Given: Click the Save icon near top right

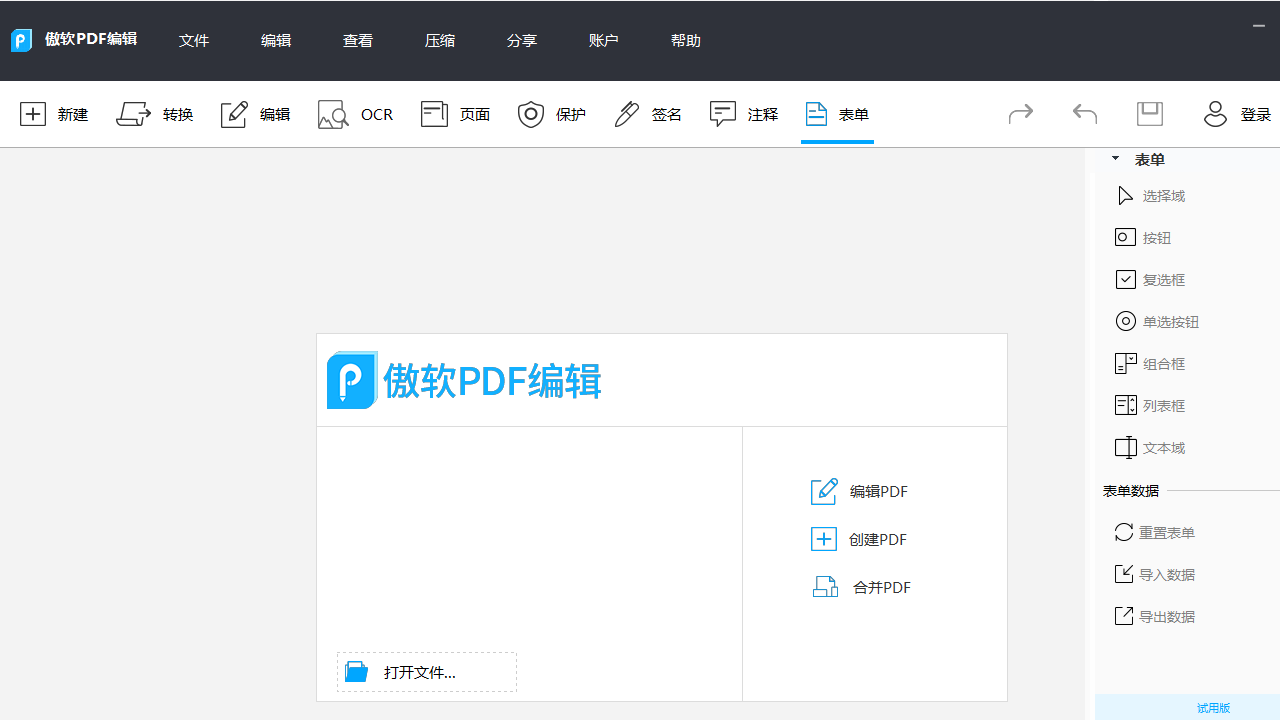Looking at the screenshot, I should [1149, 113].
